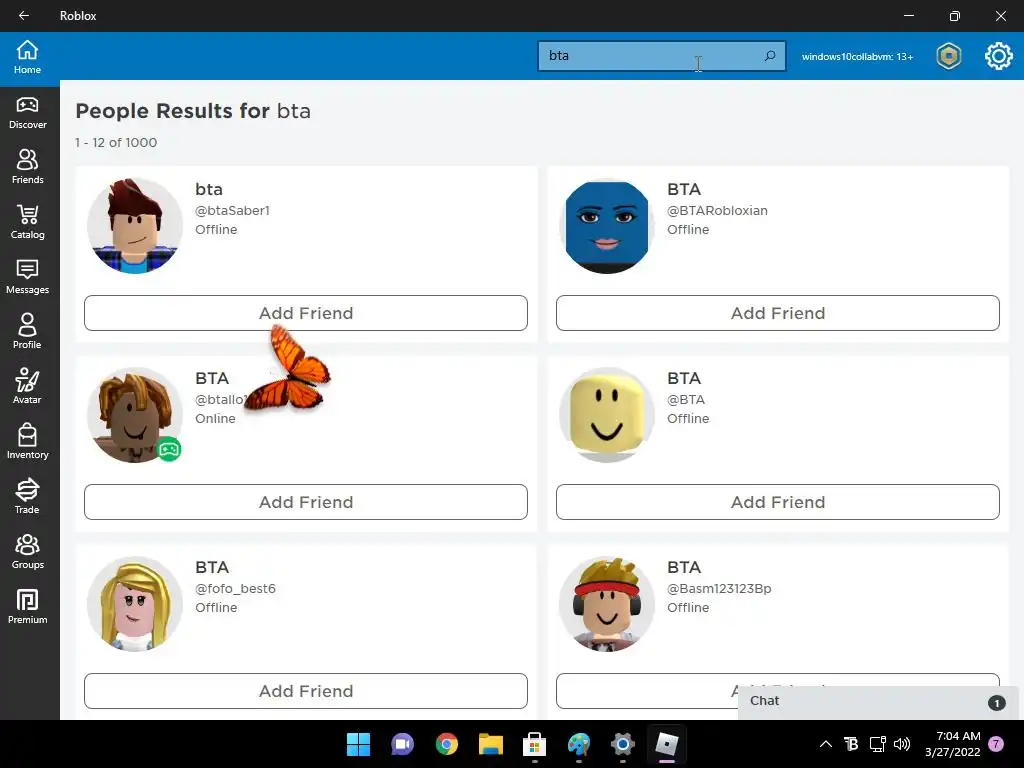Open BTARobloxian's blue face avatar
Image resolution: width=1024 pixels, height=768 pixels.
pyautogui.click(x=607, y=226)
